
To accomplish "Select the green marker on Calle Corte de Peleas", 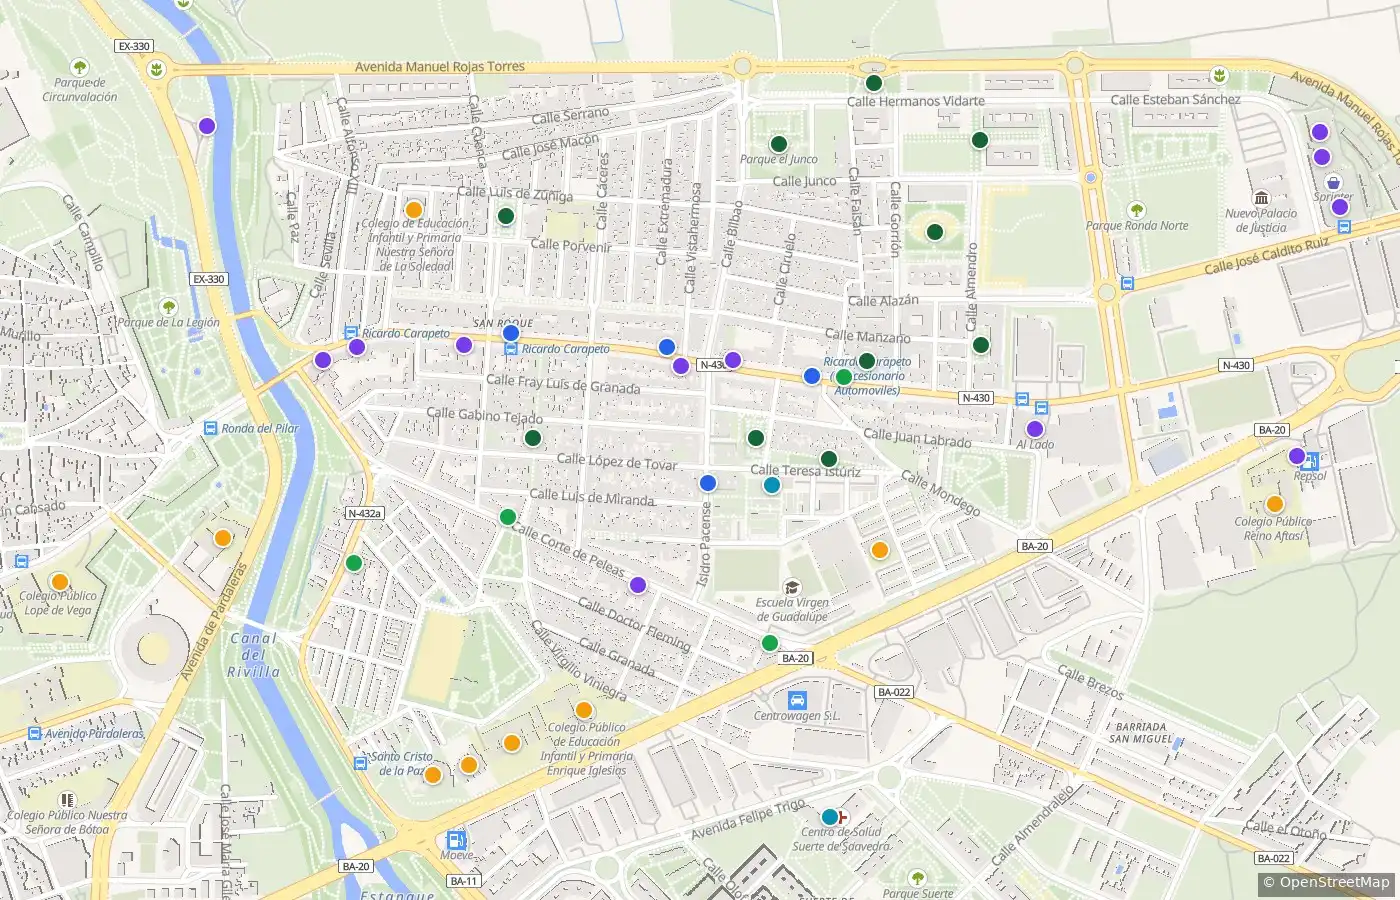I will click(508, 517).
